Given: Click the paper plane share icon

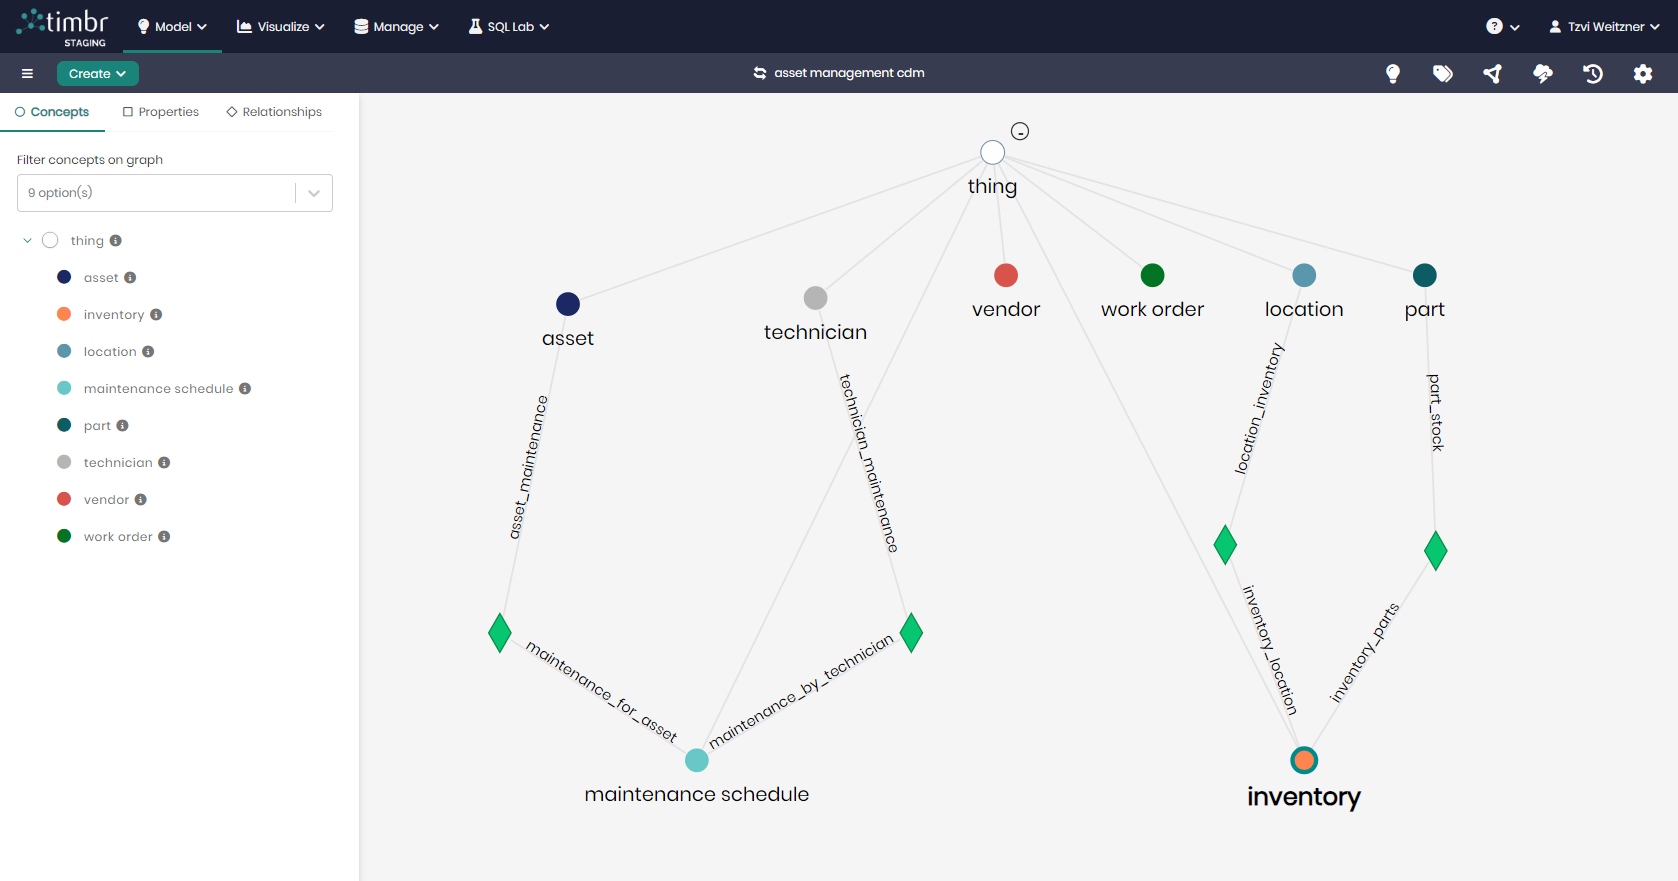Looking at the screenshot, I should pyautogui.click(x=1492, y=74).
